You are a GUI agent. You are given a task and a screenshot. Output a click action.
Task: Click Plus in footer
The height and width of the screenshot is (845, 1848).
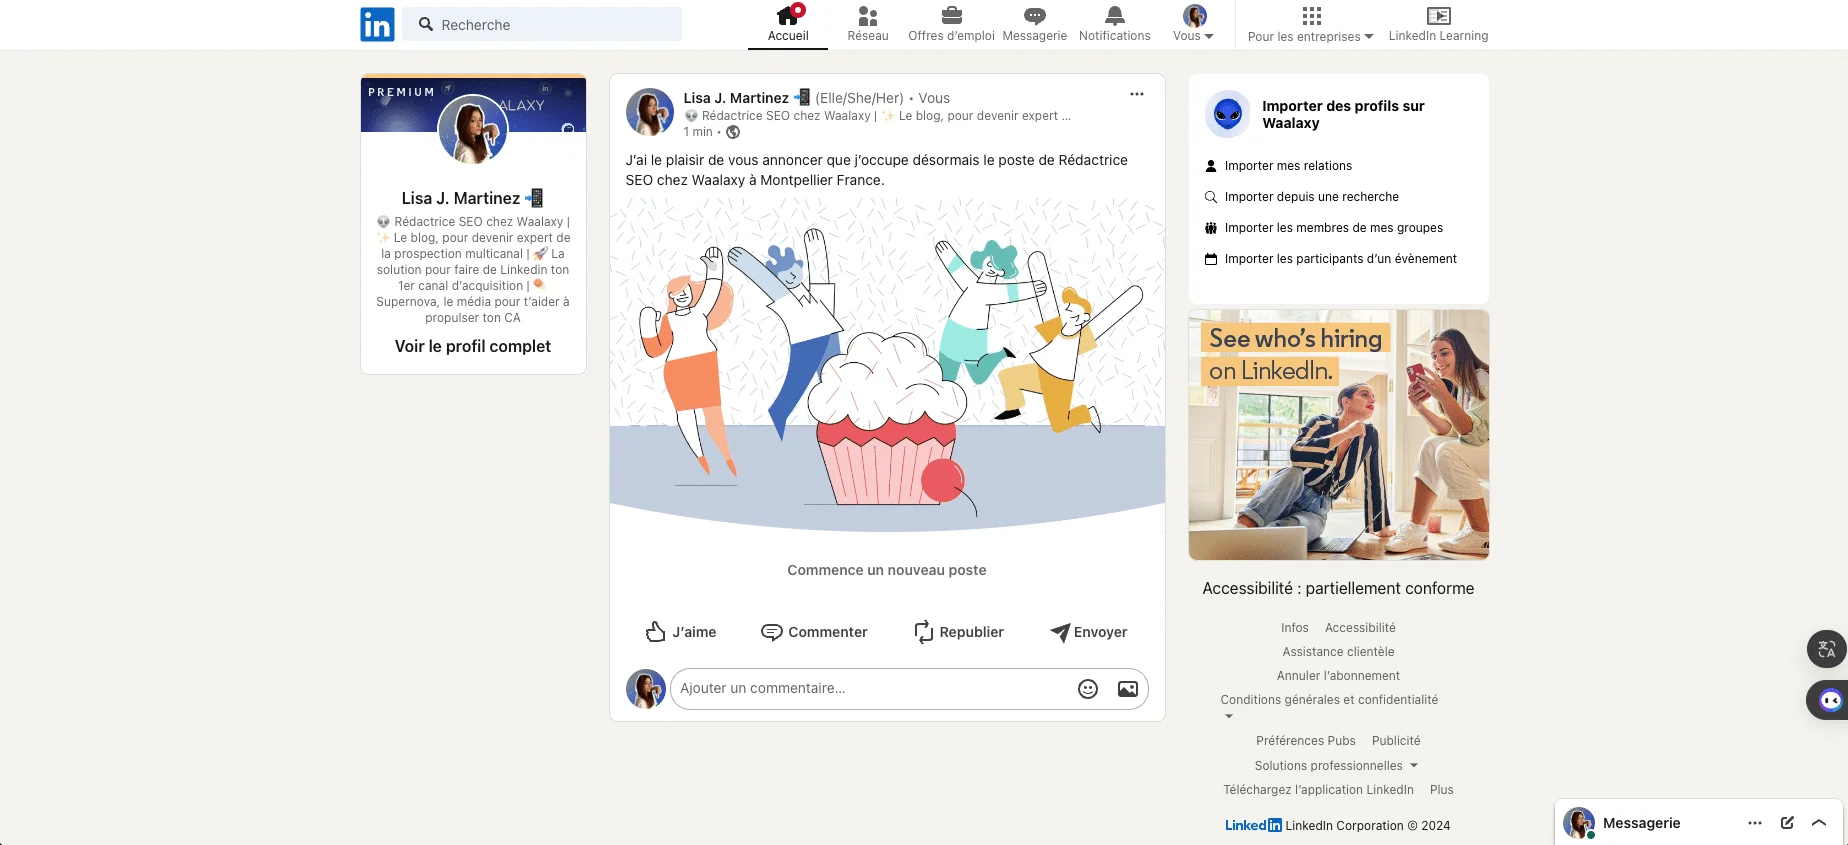pos(1442,790)
